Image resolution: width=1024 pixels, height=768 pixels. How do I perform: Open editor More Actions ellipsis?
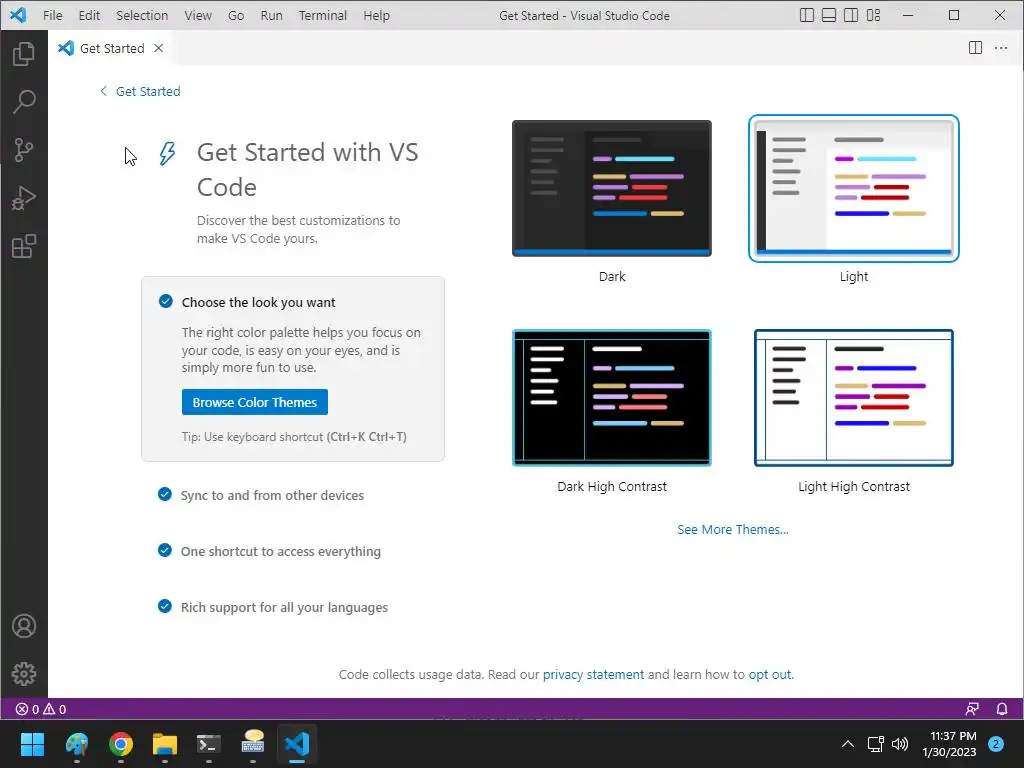(1000, 48)
